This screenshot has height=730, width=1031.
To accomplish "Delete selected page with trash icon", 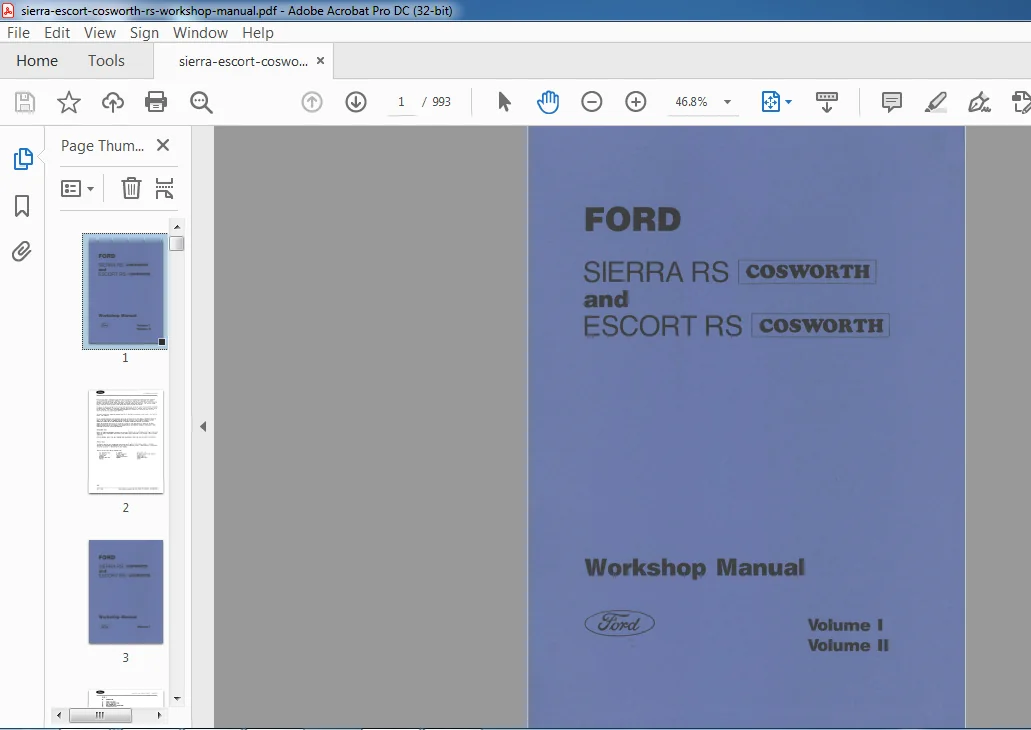I will tap(131, 189).
